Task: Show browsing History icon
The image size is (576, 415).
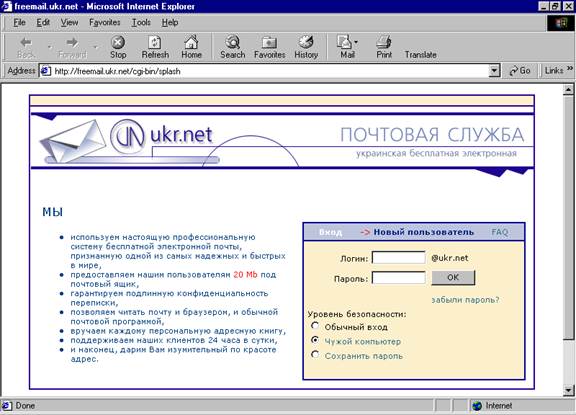Action: click(306, 43)
